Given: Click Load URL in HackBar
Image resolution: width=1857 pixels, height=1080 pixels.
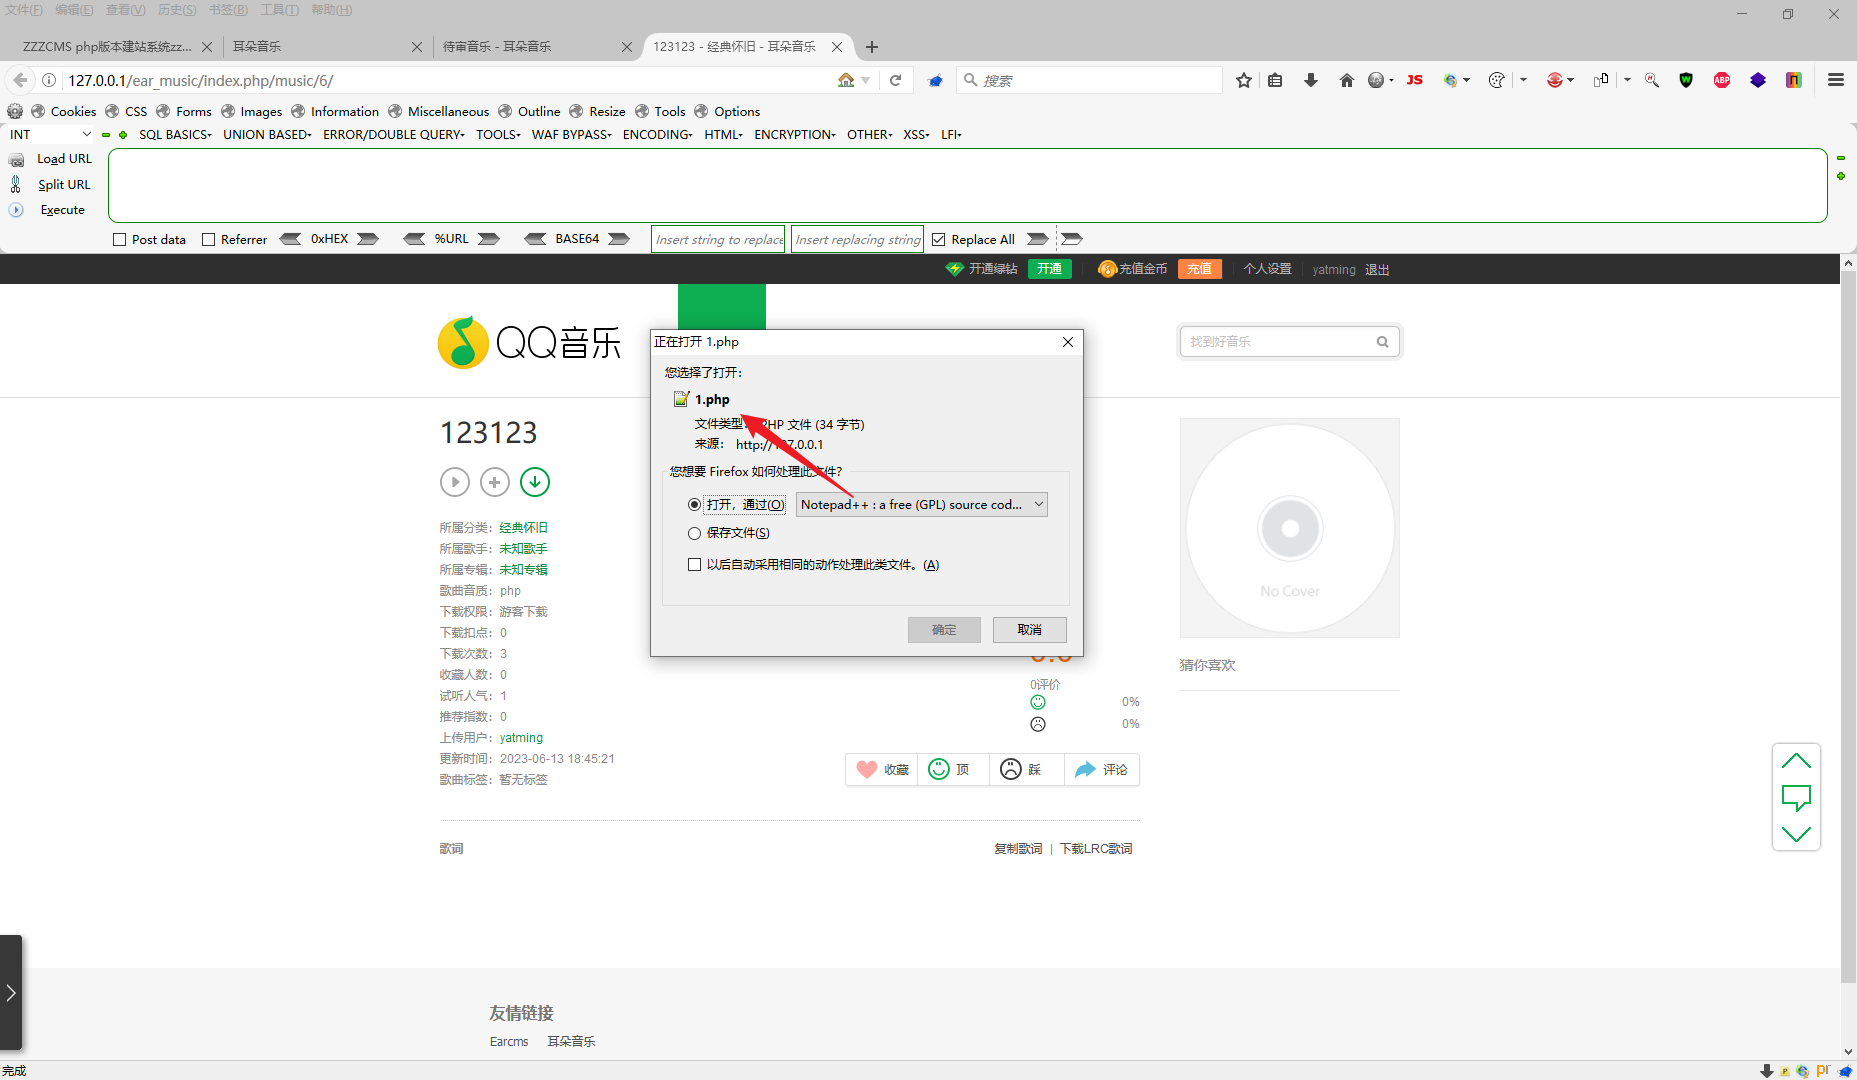Looking at the screenshot, I should [x=64, y=159].
